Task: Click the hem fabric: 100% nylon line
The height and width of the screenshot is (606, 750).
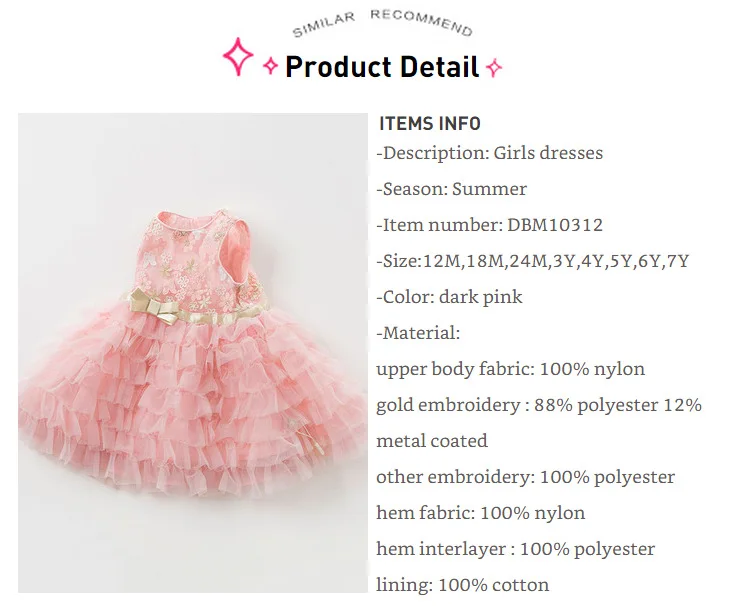Action: (x=481, y=513)
